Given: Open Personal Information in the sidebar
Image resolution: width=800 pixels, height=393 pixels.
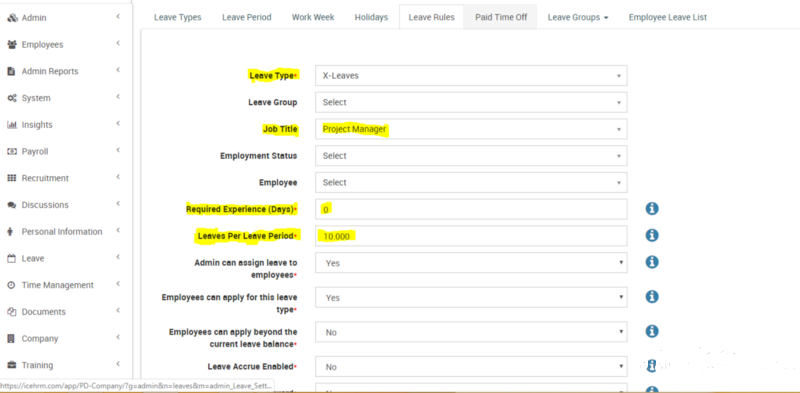Looking at the screenshot, I should pyautogui.click(x=62, y=232).
